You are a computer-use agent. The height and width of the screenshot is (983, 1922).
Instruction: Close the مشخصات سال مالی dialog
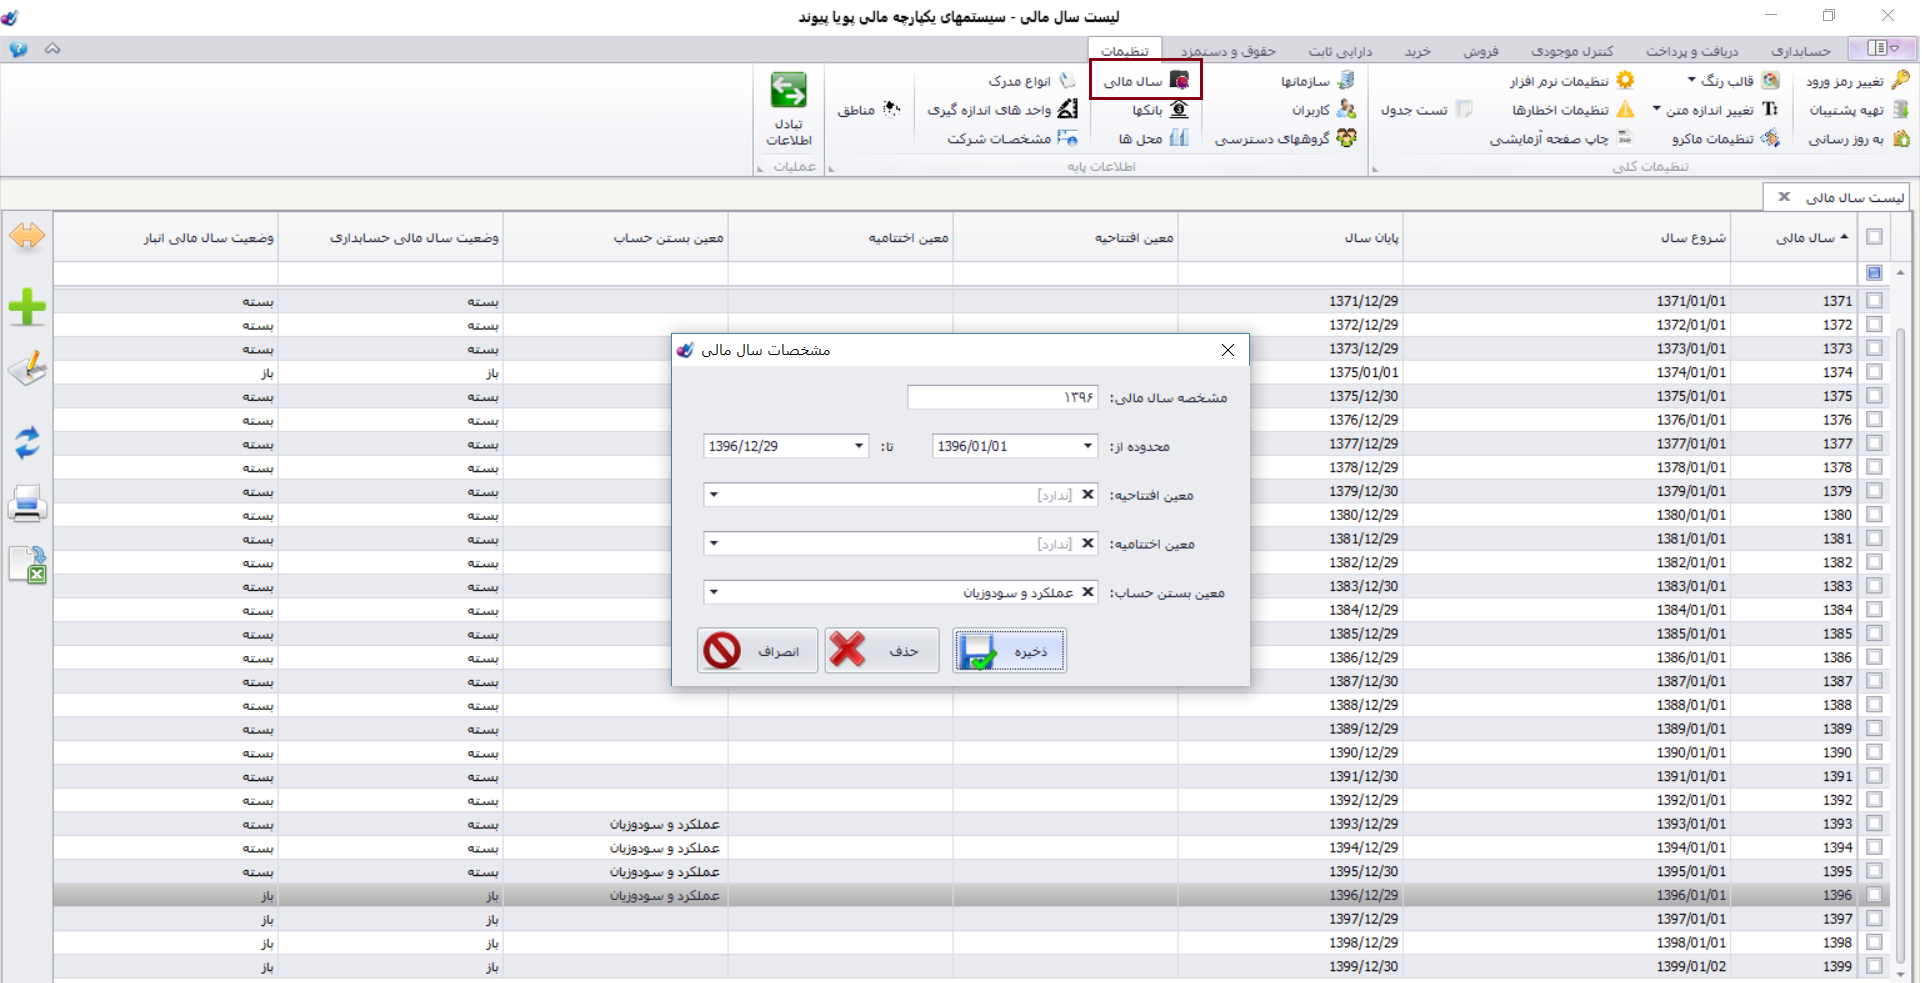click(1228, 350)
